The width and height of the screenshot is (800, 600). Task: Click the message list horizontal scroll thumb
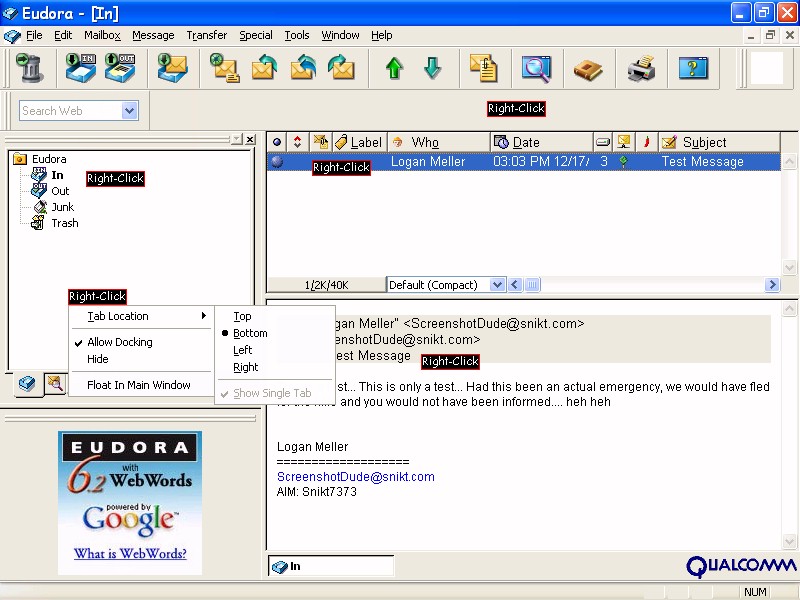pyautogui.click(x=532, y=285)
